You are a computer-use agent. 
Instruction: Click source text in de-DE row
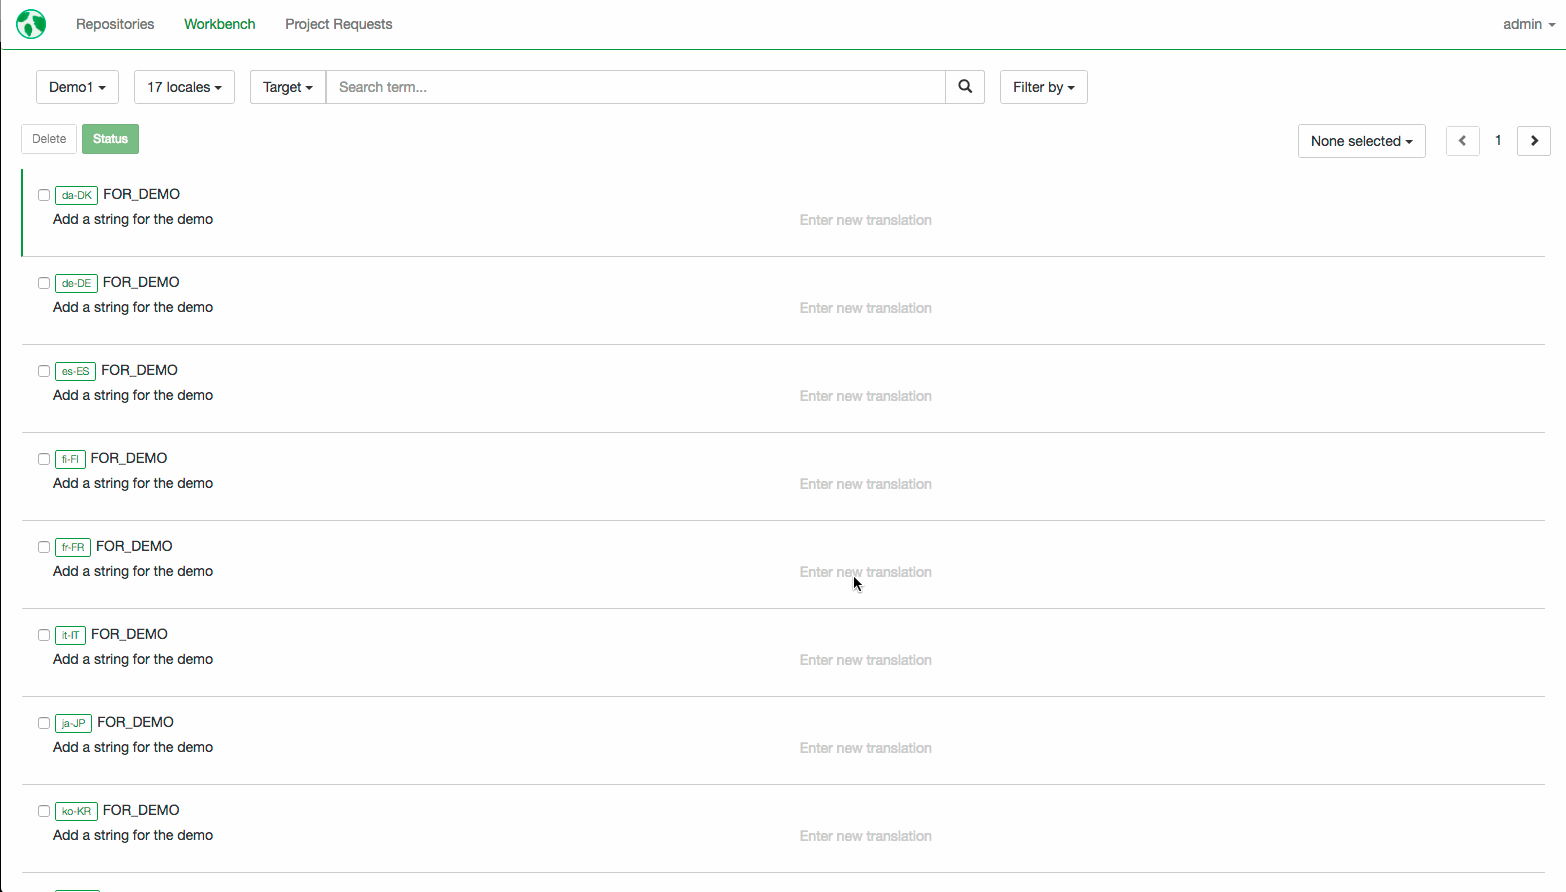pos(133,307)
